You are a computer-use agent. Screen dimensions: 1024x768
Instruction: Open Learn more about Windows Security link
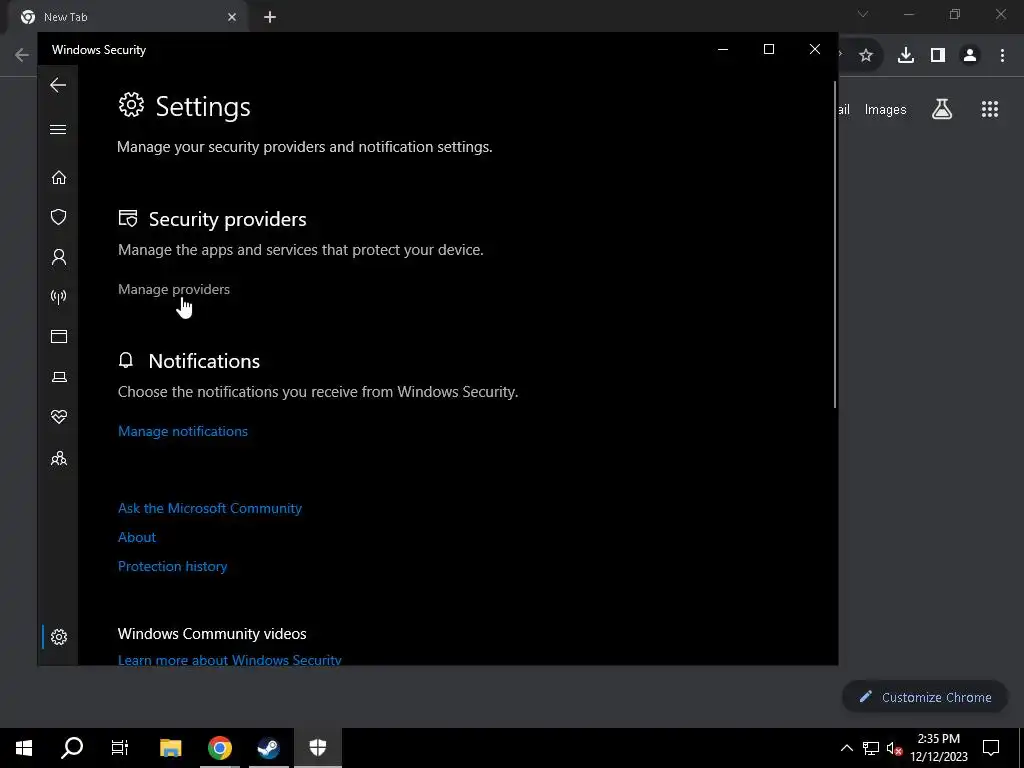coord(229,660)
